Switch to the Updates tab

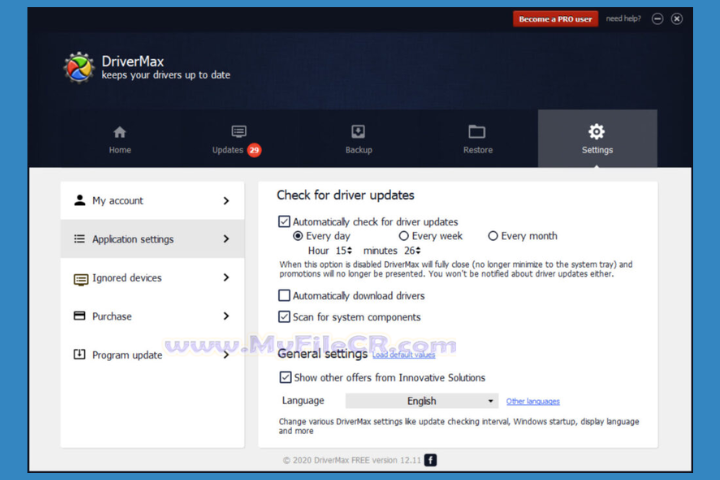coord(237,139)
